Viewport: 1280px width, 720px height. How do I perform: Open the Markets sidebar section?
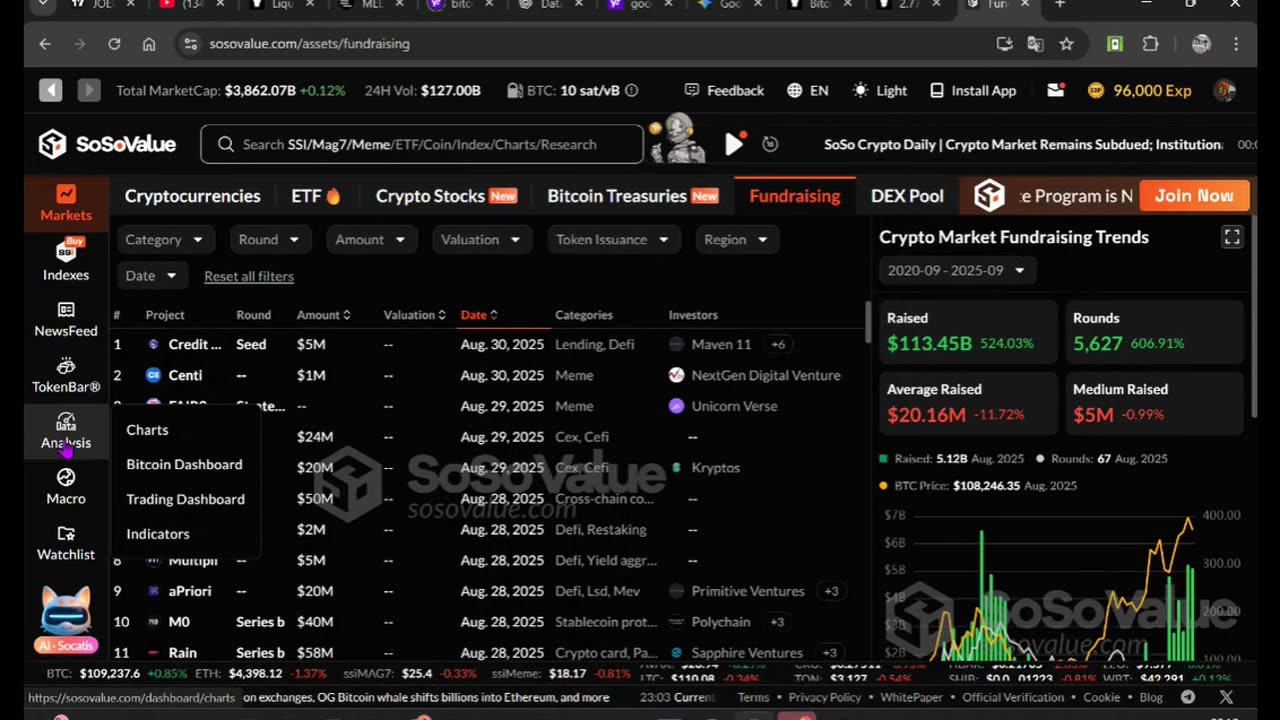(66, 202)
